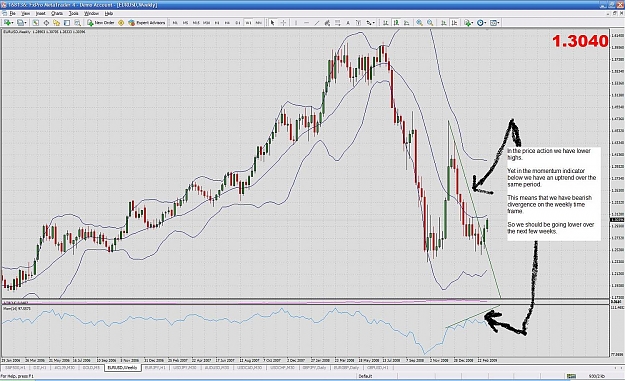Toggle line chart display mode

(x=406, y=23)
